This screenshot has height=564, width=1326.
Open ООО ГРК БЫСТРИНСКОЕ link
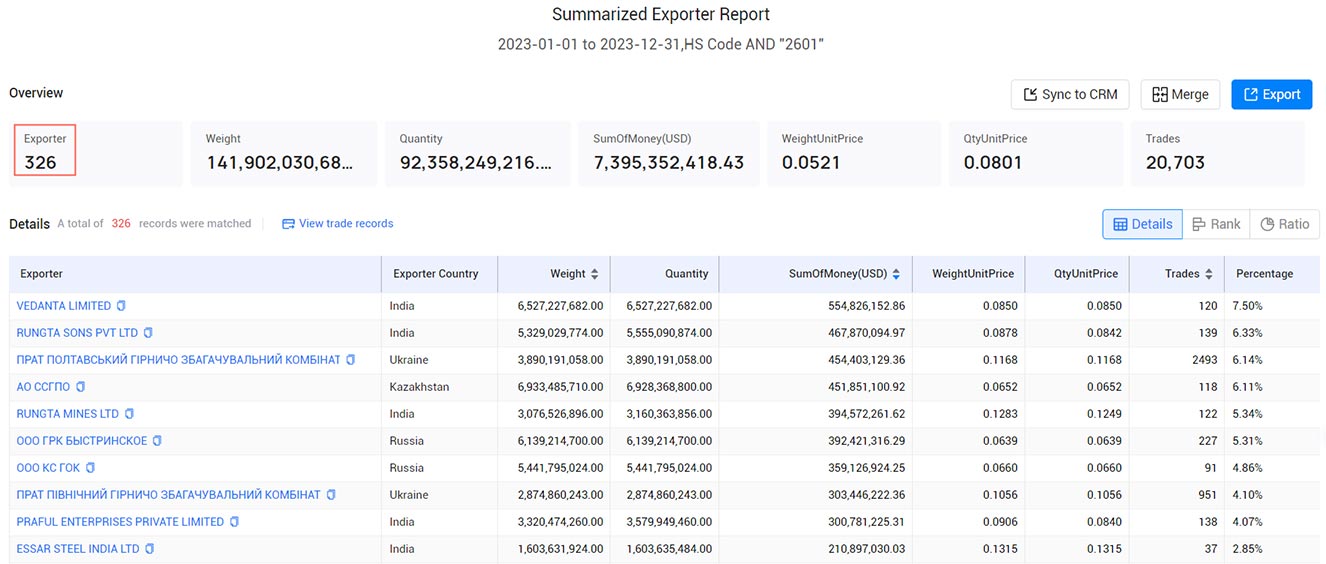pos(82,441)
